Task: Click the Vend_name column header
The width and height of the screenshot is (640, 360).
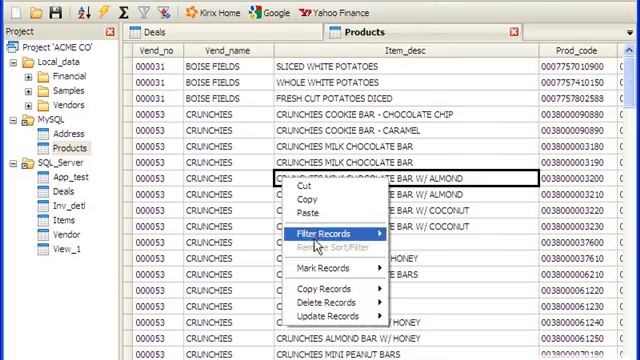Action: [228, 51]
